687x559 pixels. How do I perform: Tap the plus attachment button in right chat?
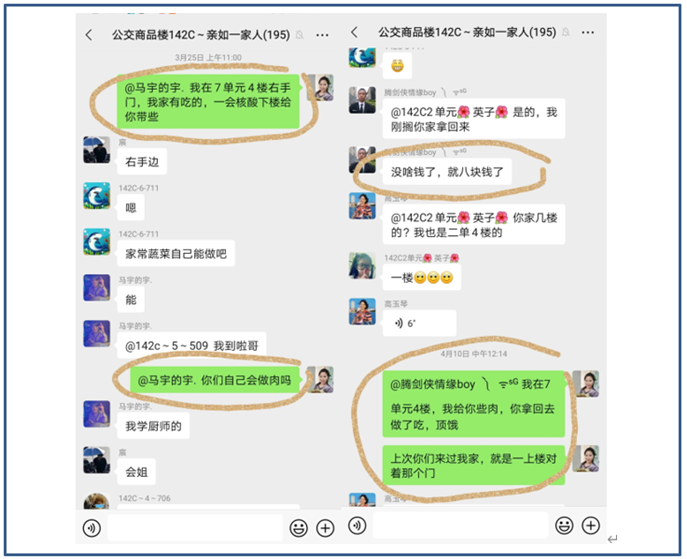tap(591, 525)
